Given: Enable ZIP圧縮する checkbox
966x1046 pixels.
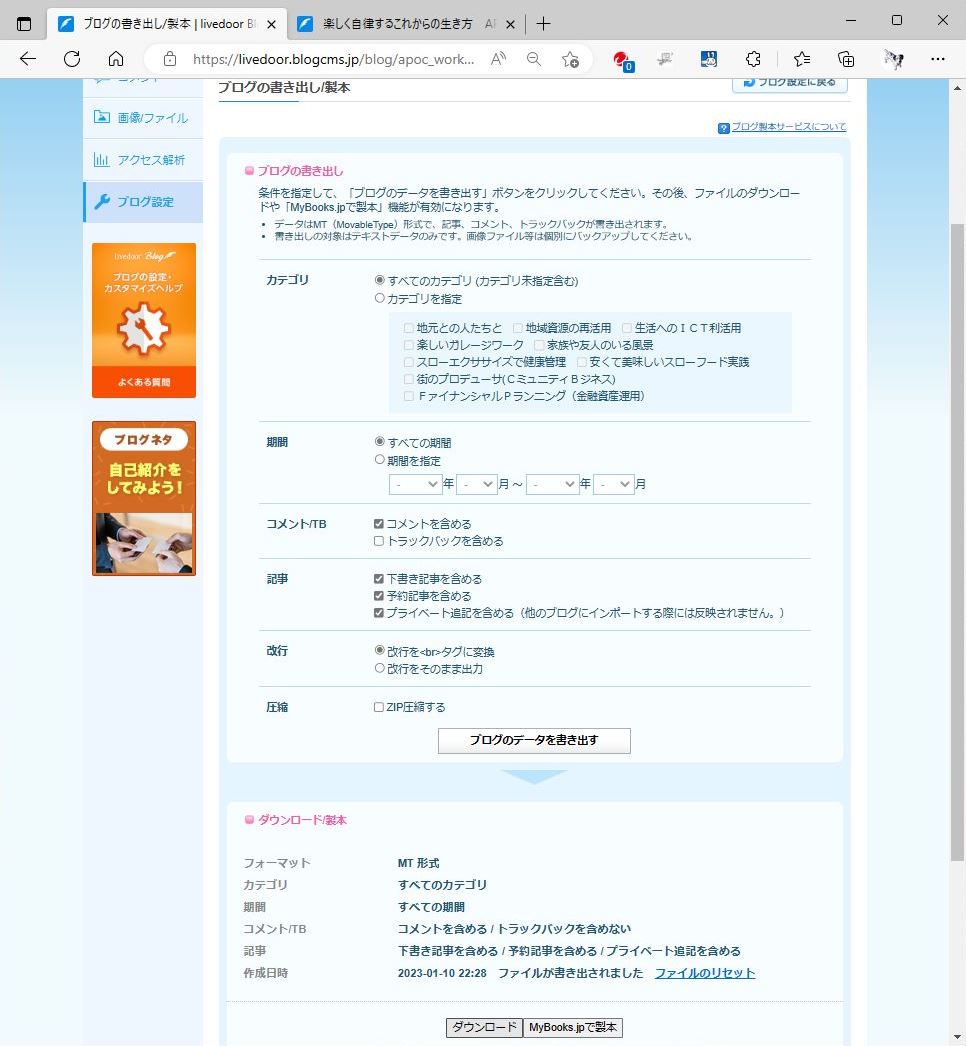Looking at the screenshot, I should coord(378,707).
